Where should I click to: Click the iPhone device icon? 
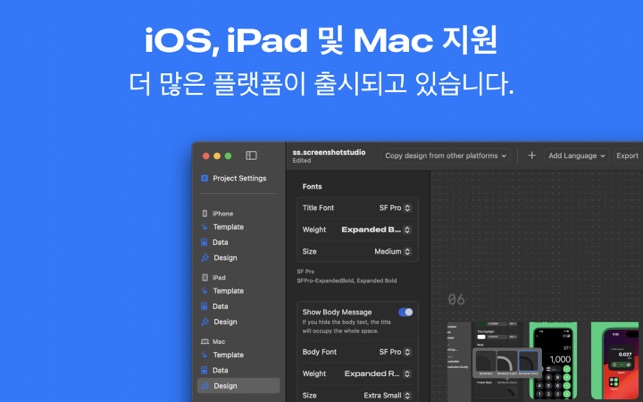click(x=205, y=213)
